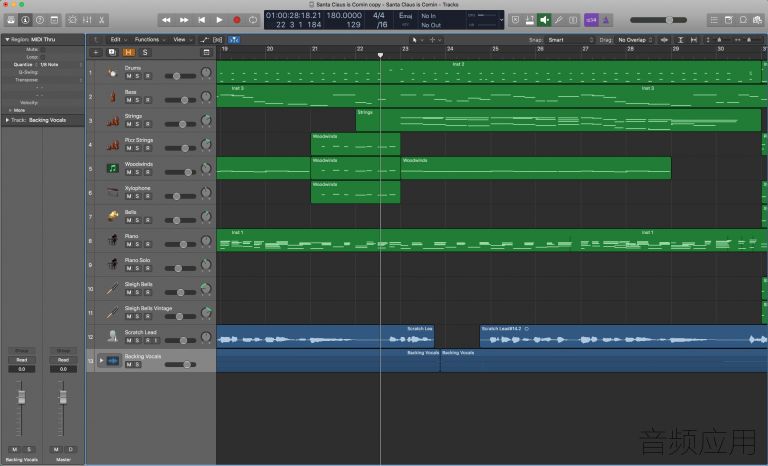Click the Bells track instrument icon

point(113,216)
